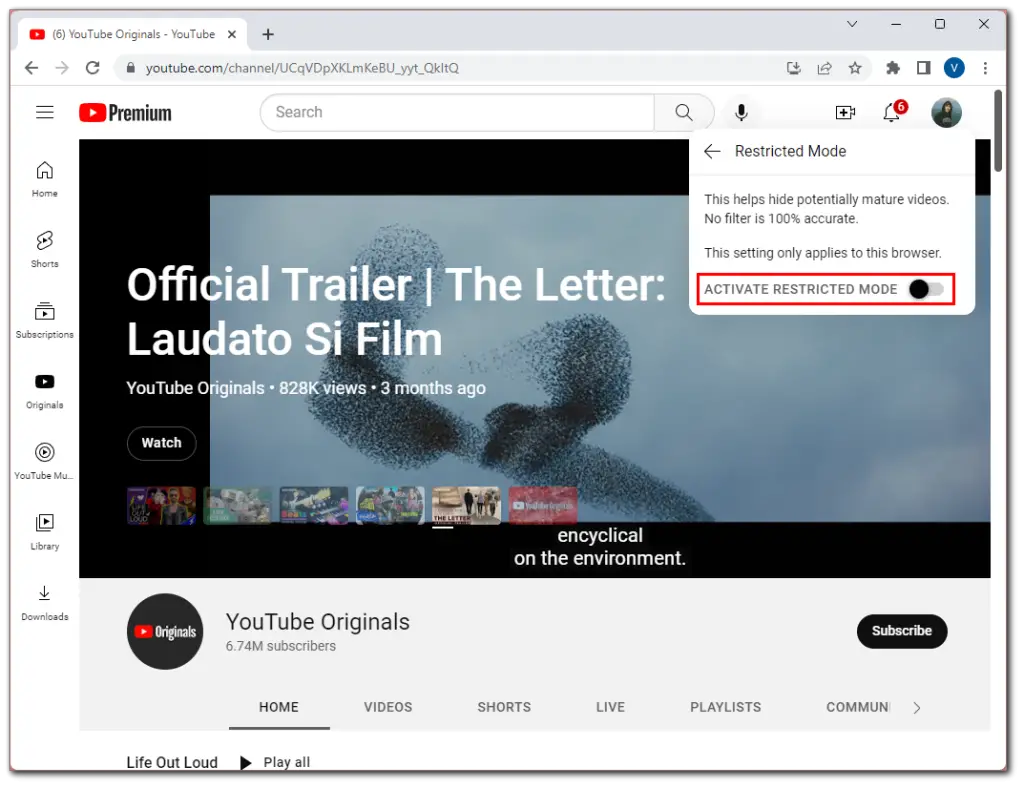The image size is (1024, 788).
Task: Open Library in sidebar
Action: pyautogui.click(x=44, y=531)
